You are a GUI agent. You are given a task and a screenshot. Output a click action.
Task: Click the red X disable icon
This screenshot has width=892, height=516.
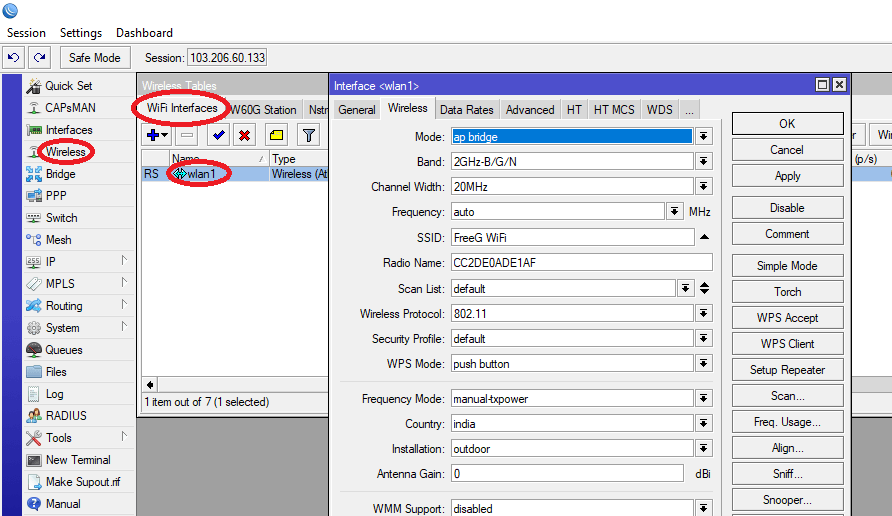pos(245,135)
